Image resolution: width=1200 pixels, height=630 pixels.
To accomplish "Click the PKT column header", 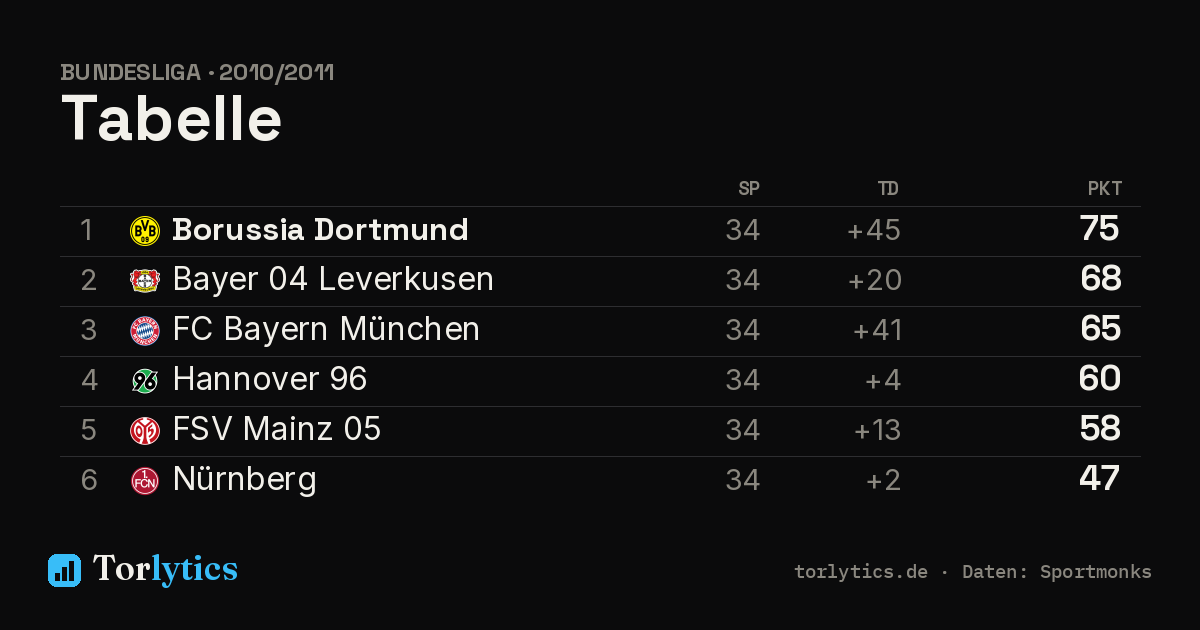I will 1105,189.
